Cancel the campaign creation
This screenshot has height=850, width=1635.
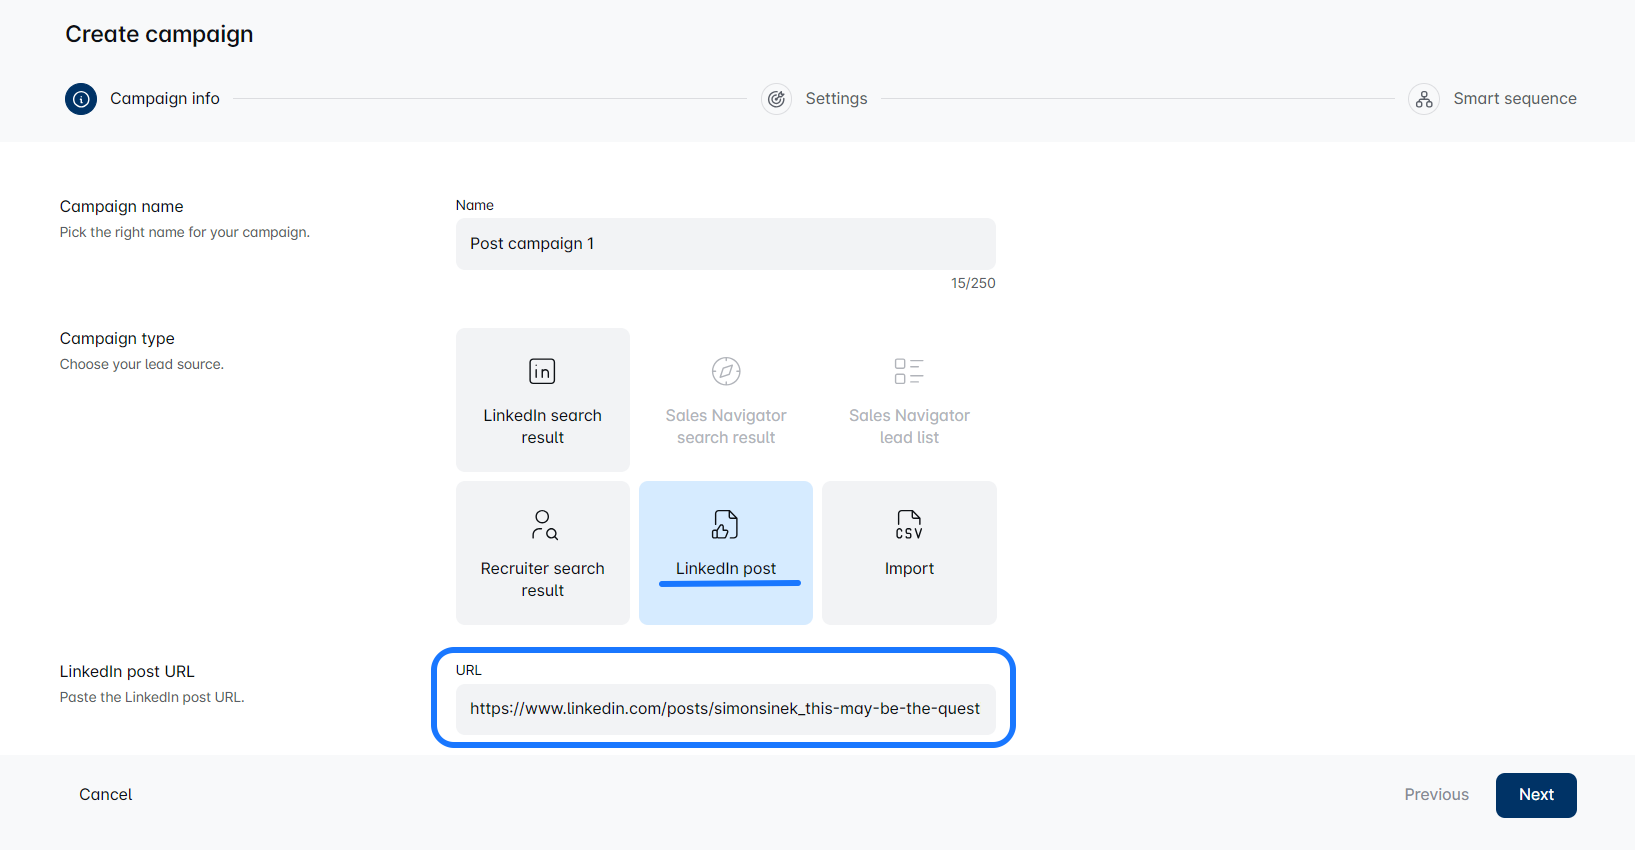click(x=106, y=795)
